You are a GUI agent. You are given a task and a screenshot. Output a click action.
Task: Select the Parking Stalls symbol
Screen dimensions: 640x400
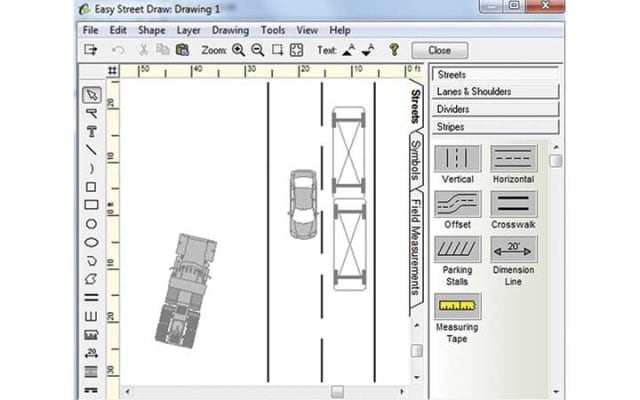point(458,250)
